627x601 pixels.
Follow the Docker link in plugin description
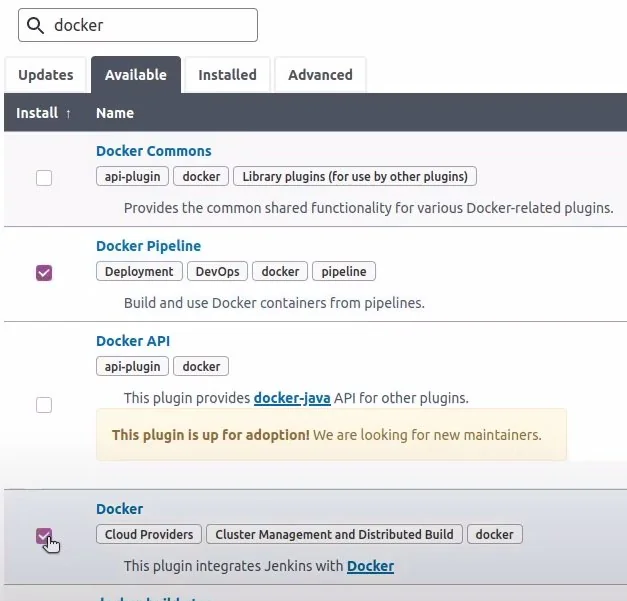tap(370, 566)
